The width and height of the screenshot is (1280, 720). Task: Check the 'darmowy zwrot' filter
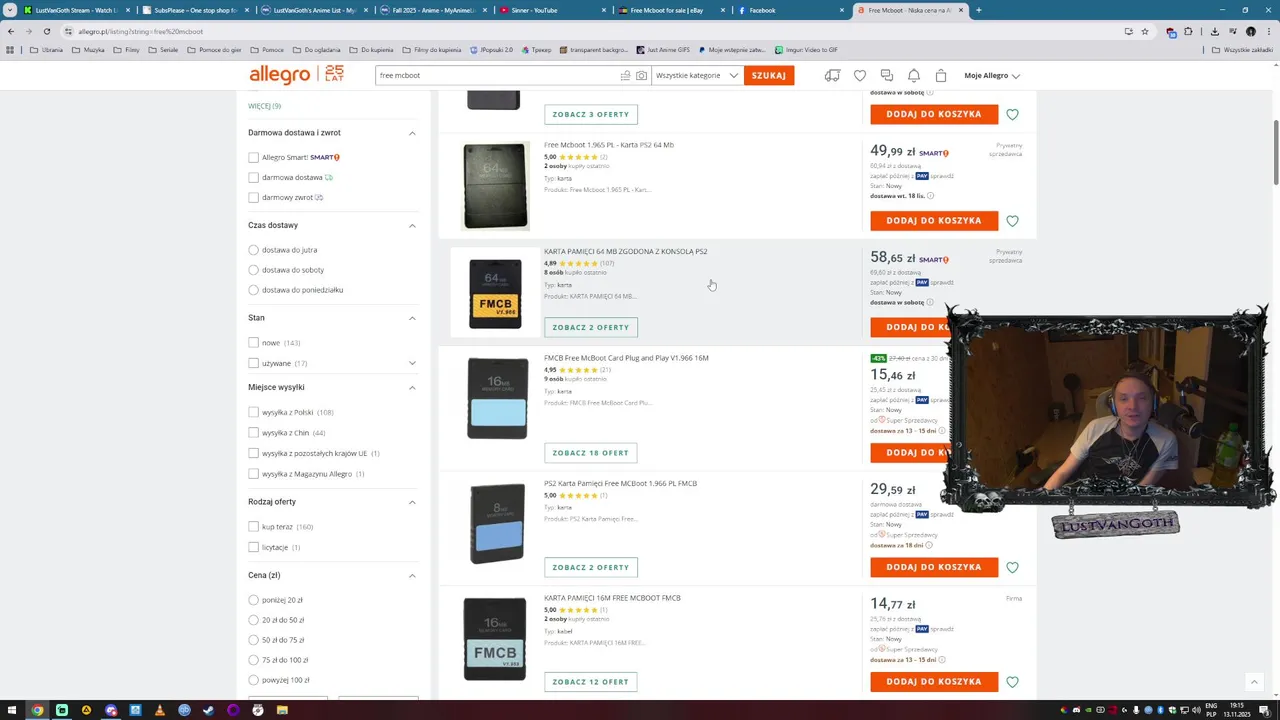(253, 197)
